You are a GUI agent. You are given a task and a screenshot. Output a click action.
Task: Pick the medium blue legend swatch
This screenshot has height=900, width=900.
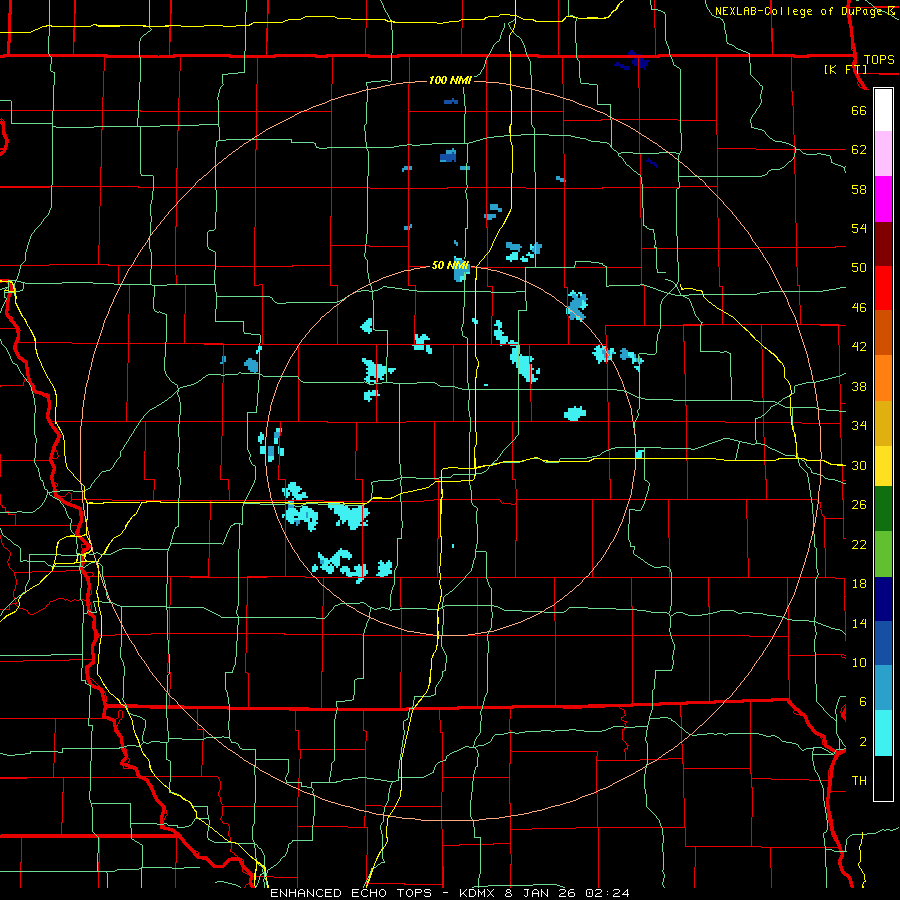(x=883, y=643)
